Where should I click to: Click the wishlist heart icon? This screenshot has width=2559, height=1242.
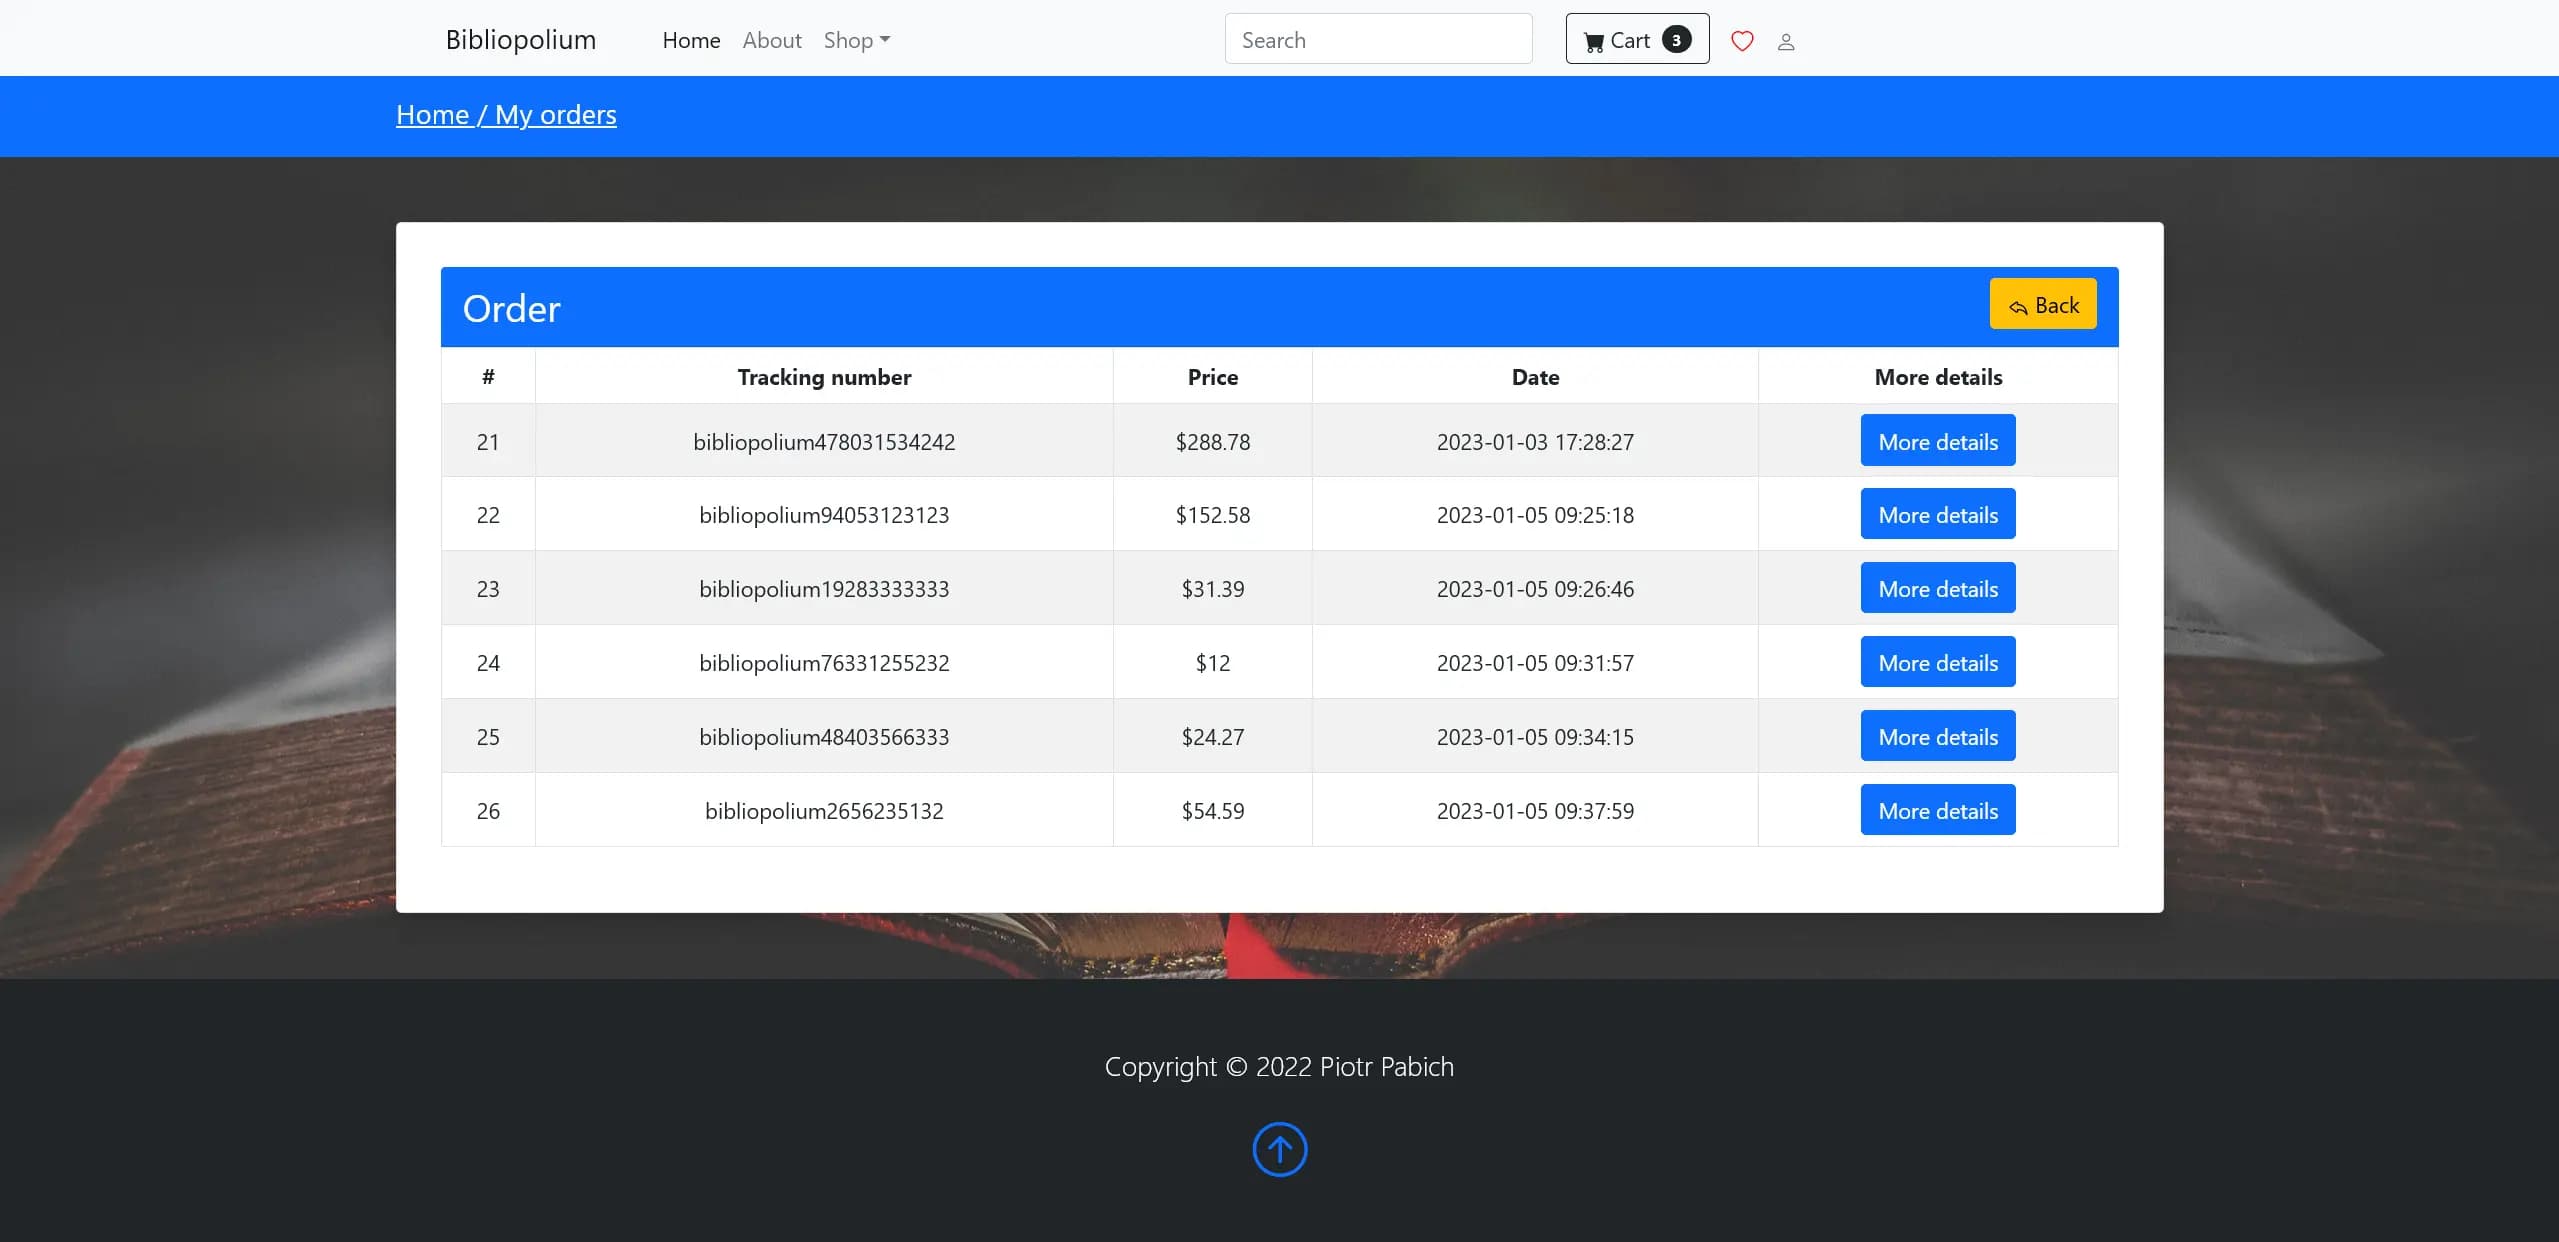click(x=1743, y=39)
